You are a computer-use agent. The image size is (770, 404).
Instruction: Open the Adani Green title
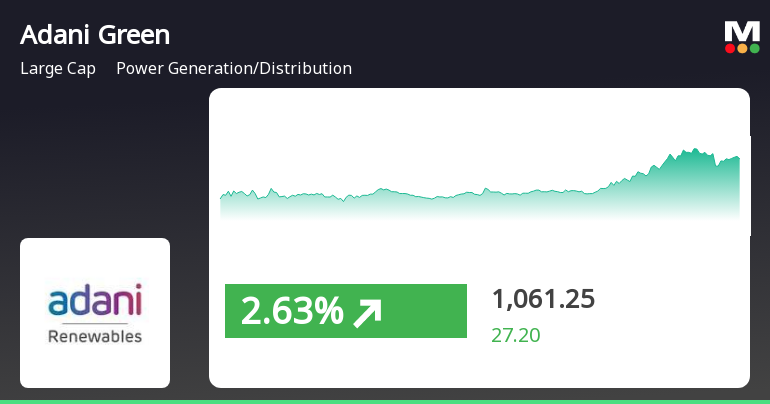95,35
